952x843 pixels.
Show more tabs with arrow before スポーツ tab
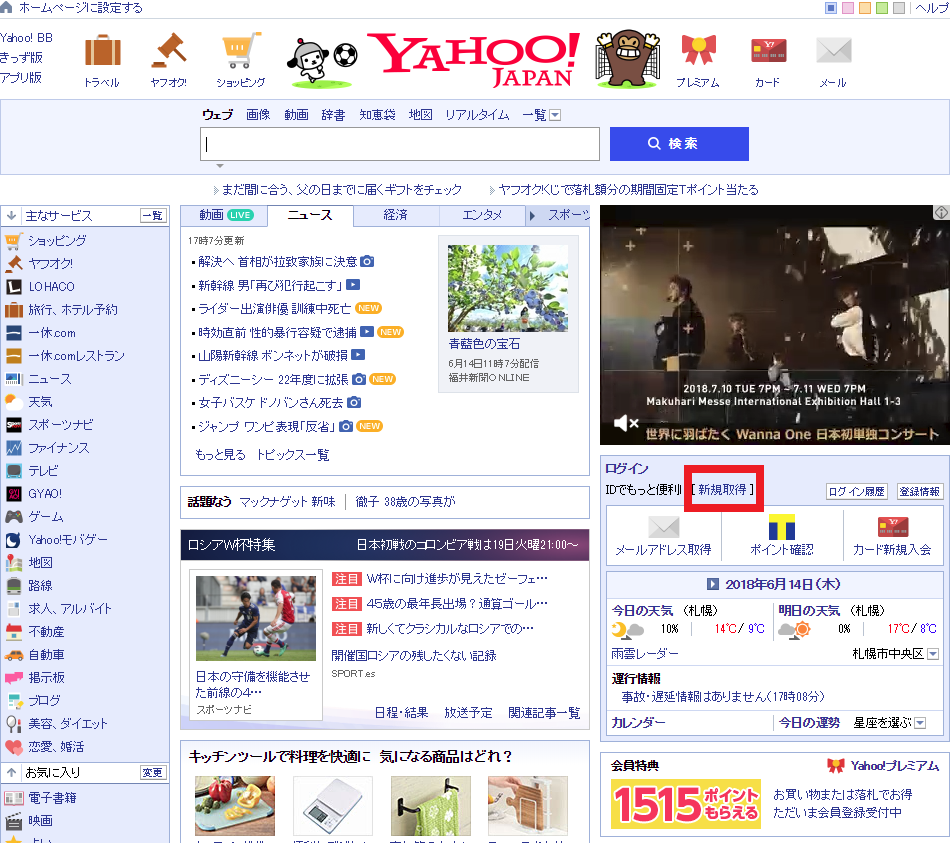(x=532, y=216)
